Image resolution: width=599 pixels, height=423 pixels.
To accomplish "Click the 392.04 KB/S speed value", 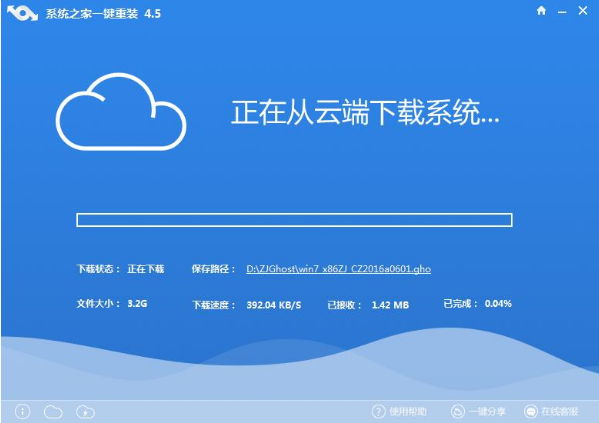I will 274,305.
